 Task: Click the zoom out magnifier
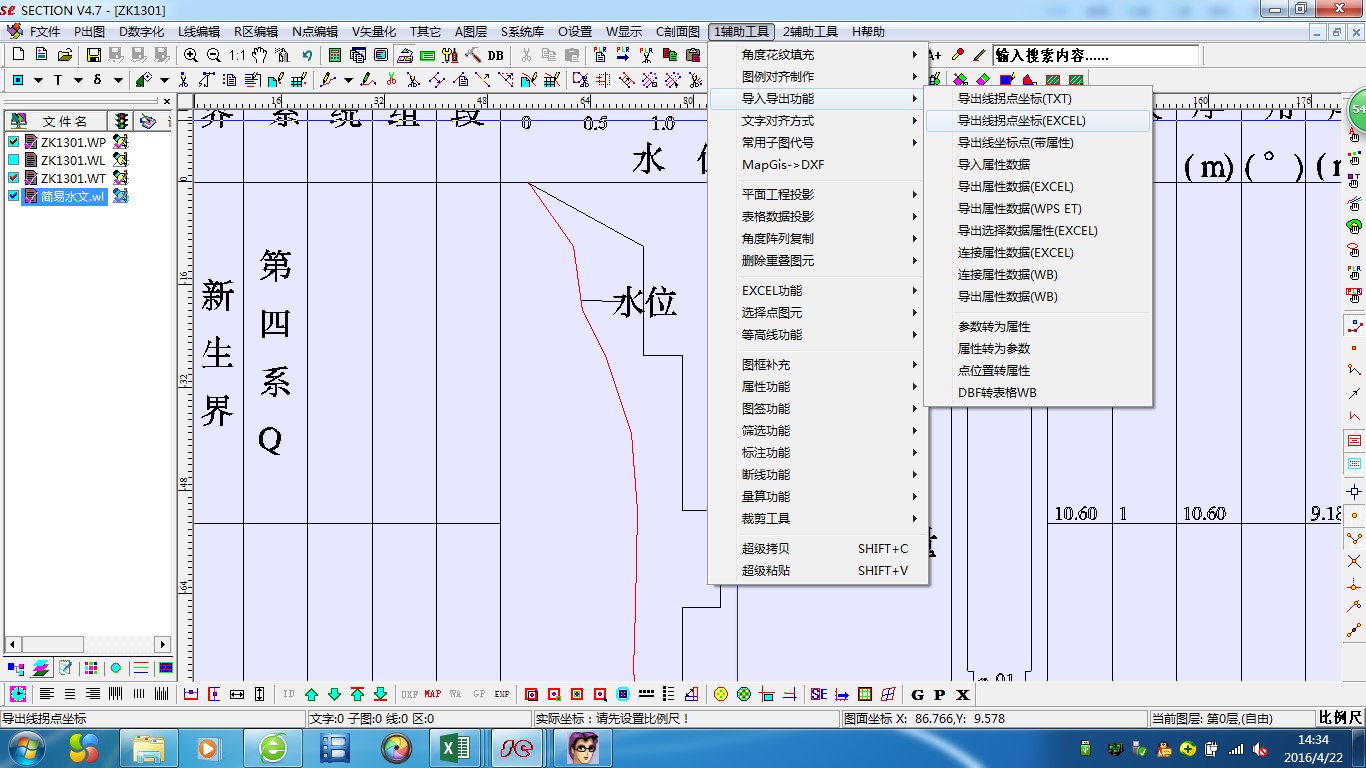(x=214, y=55)
